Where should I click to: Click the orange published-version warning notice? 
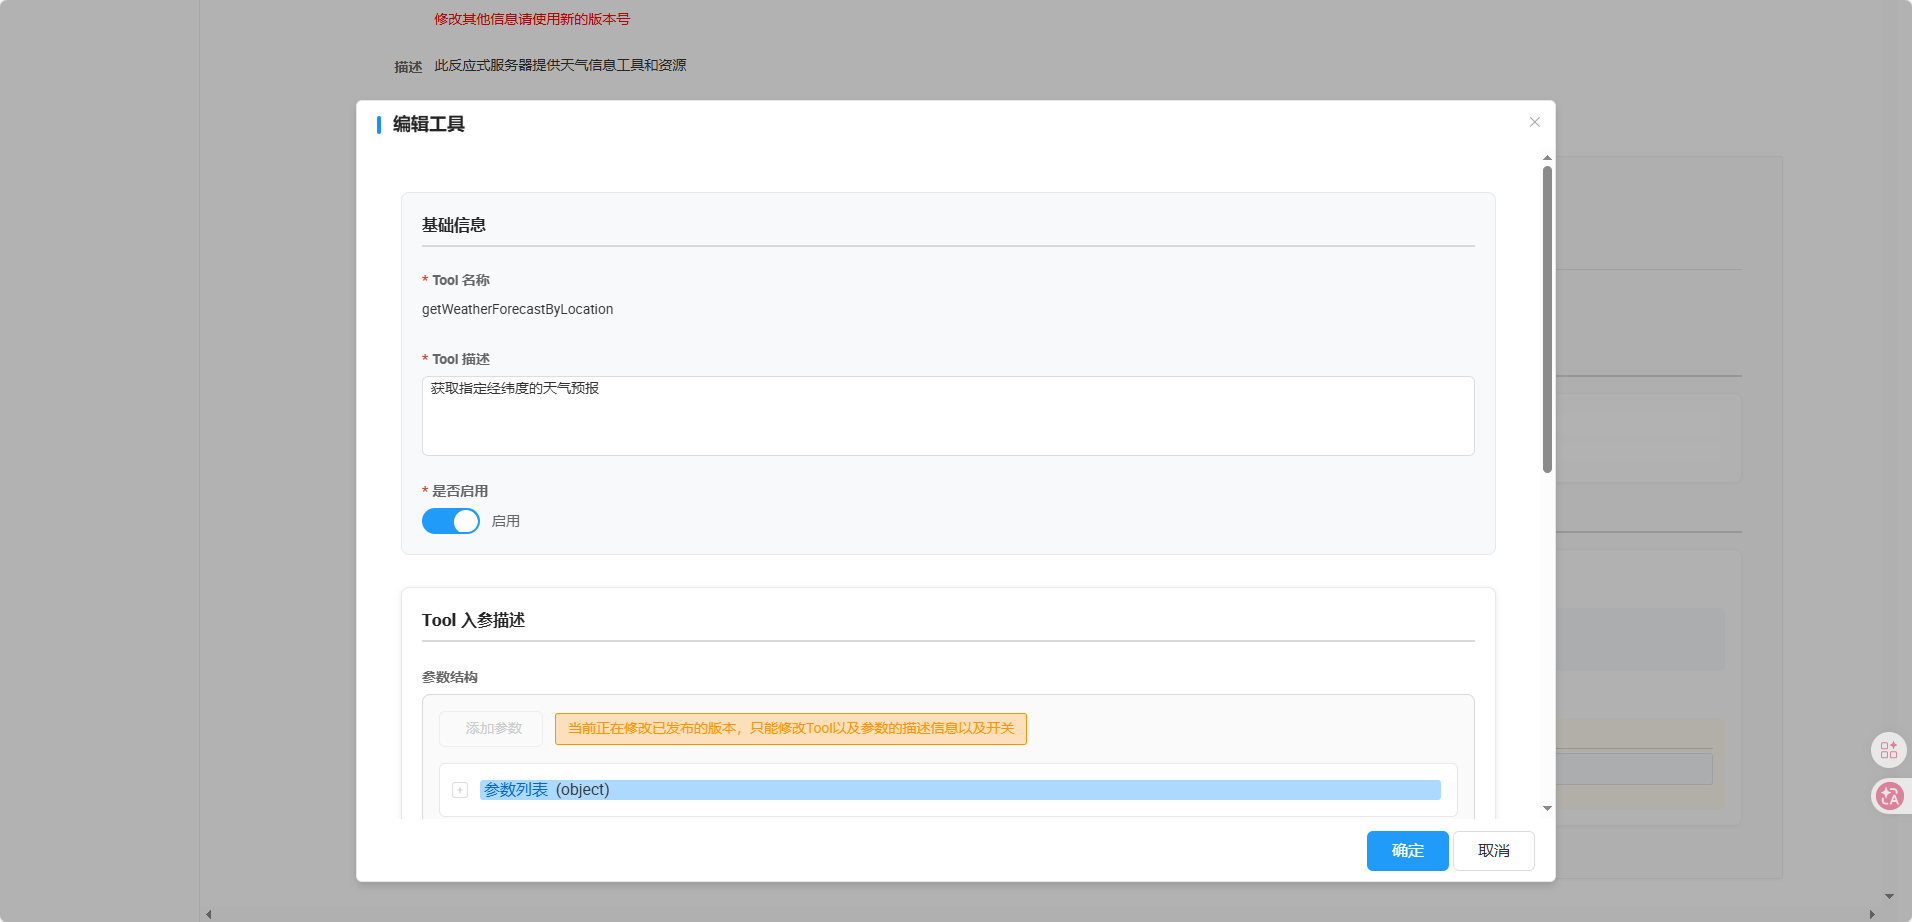pos(791,729)
